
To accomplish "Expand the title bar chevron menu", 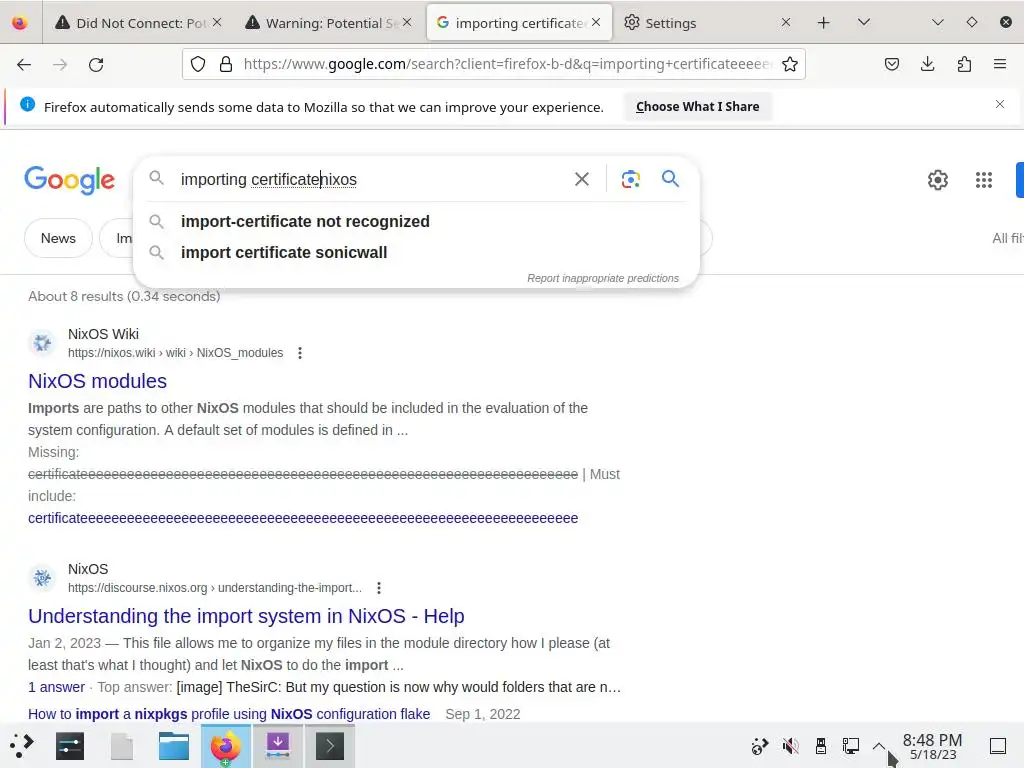I will point(938,22).
